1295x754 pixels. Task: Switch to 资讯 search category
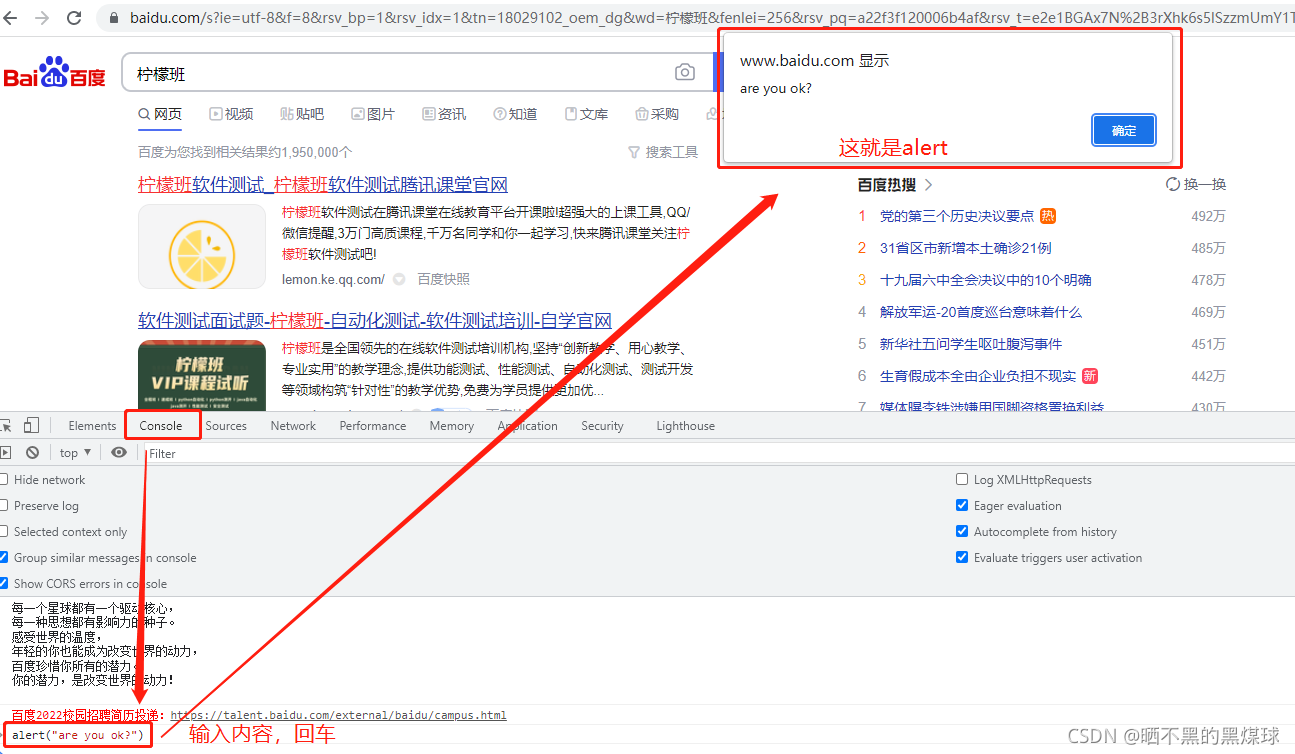[x=444, y=114]
